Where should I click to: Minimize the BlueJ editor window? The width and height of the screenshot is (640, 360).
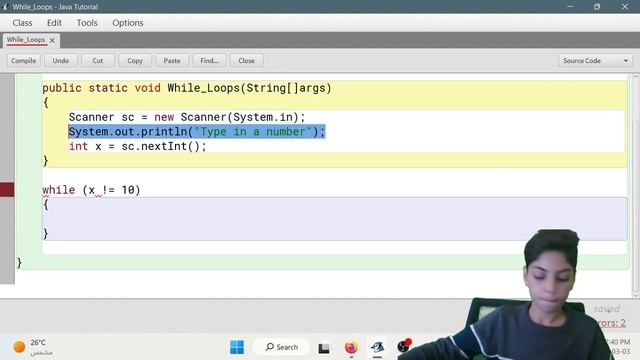tap(570, 7)
